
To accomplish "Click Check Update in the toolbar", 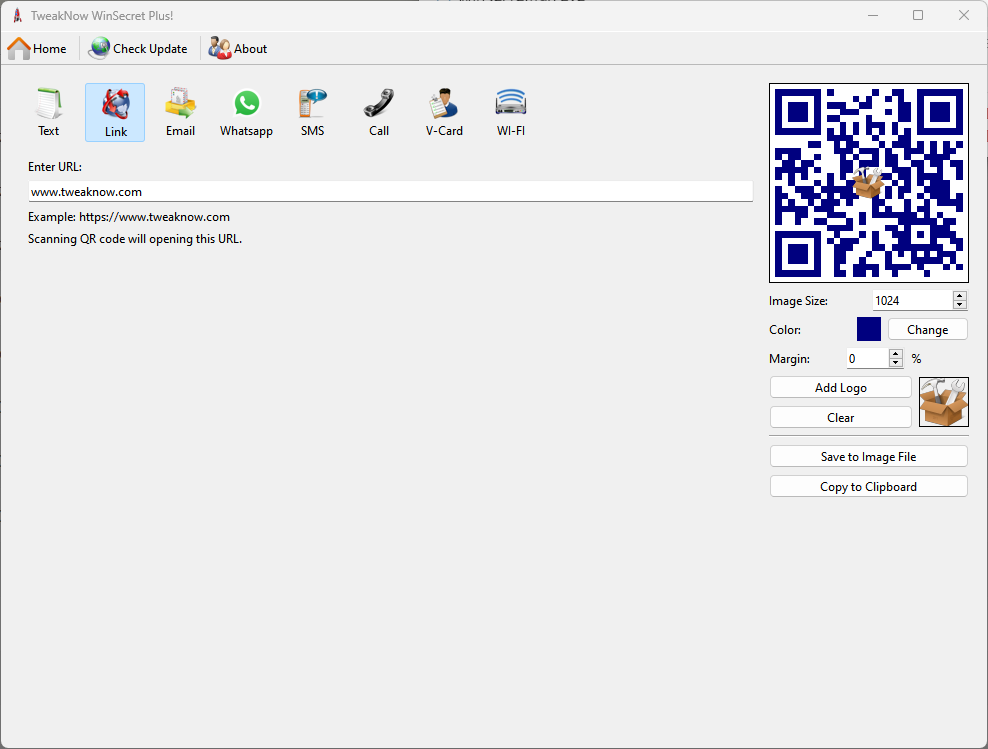I will [x=138, y=49].
